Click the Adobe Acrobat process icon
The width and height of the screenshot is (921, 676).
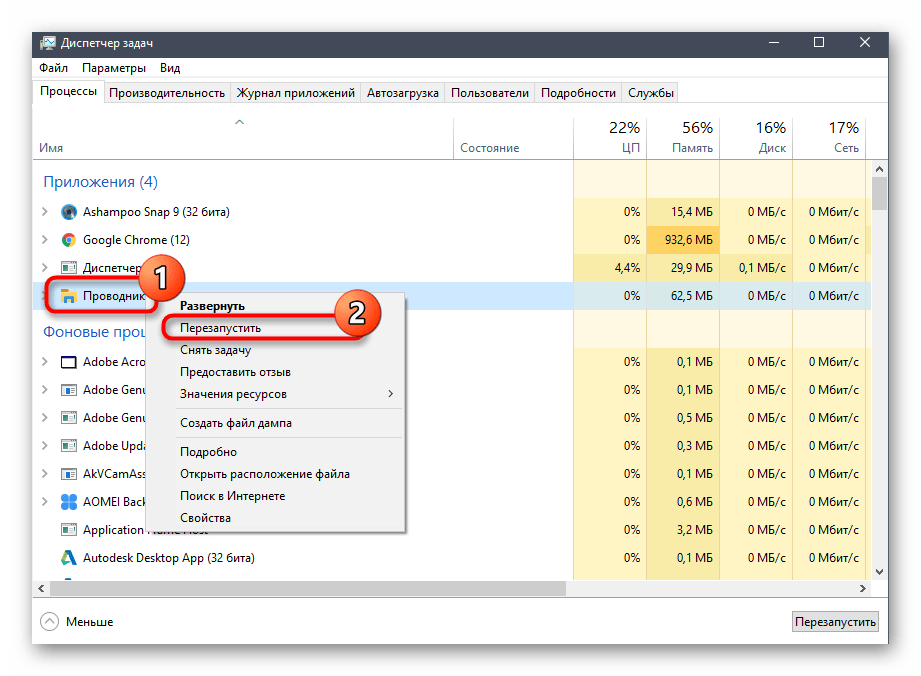(69, 362)
